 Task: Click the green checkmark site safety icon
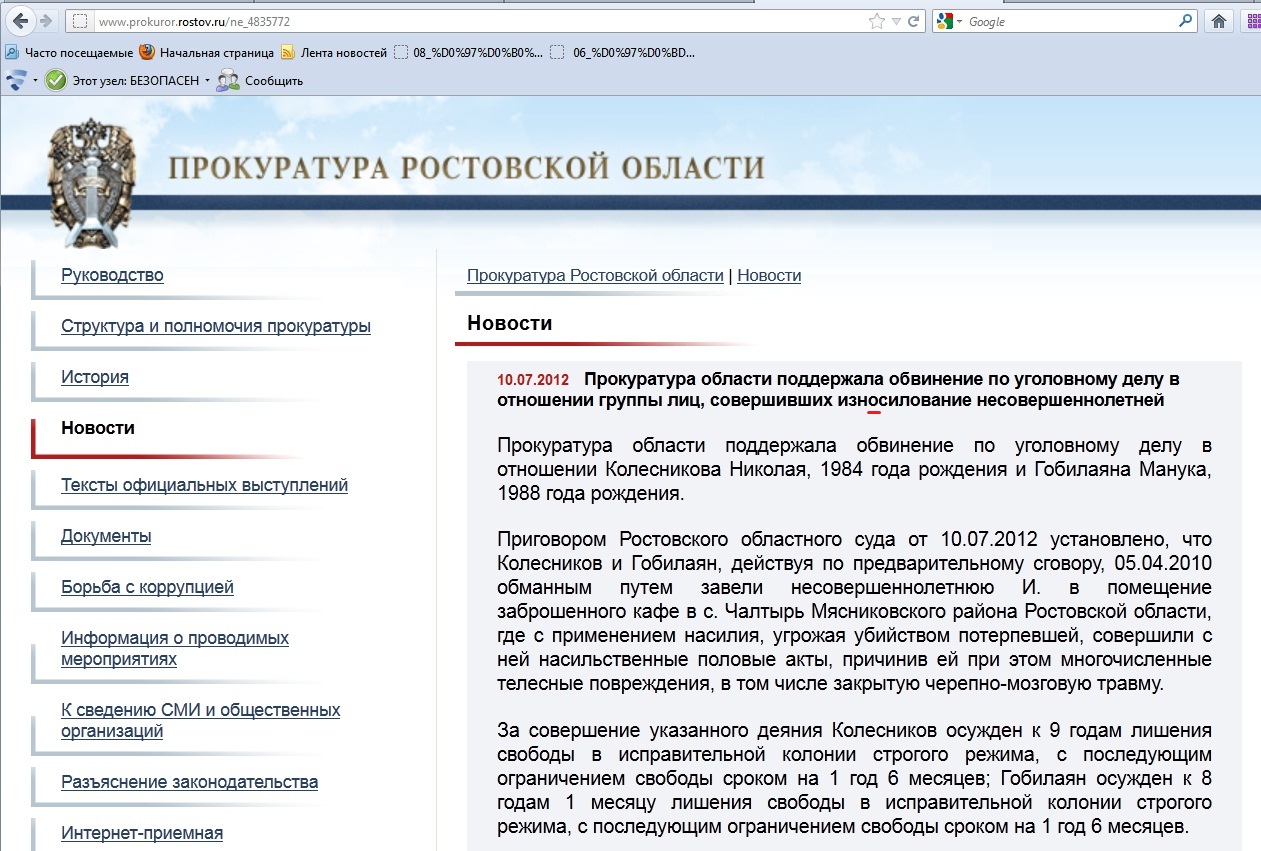[x=56, y=80]
